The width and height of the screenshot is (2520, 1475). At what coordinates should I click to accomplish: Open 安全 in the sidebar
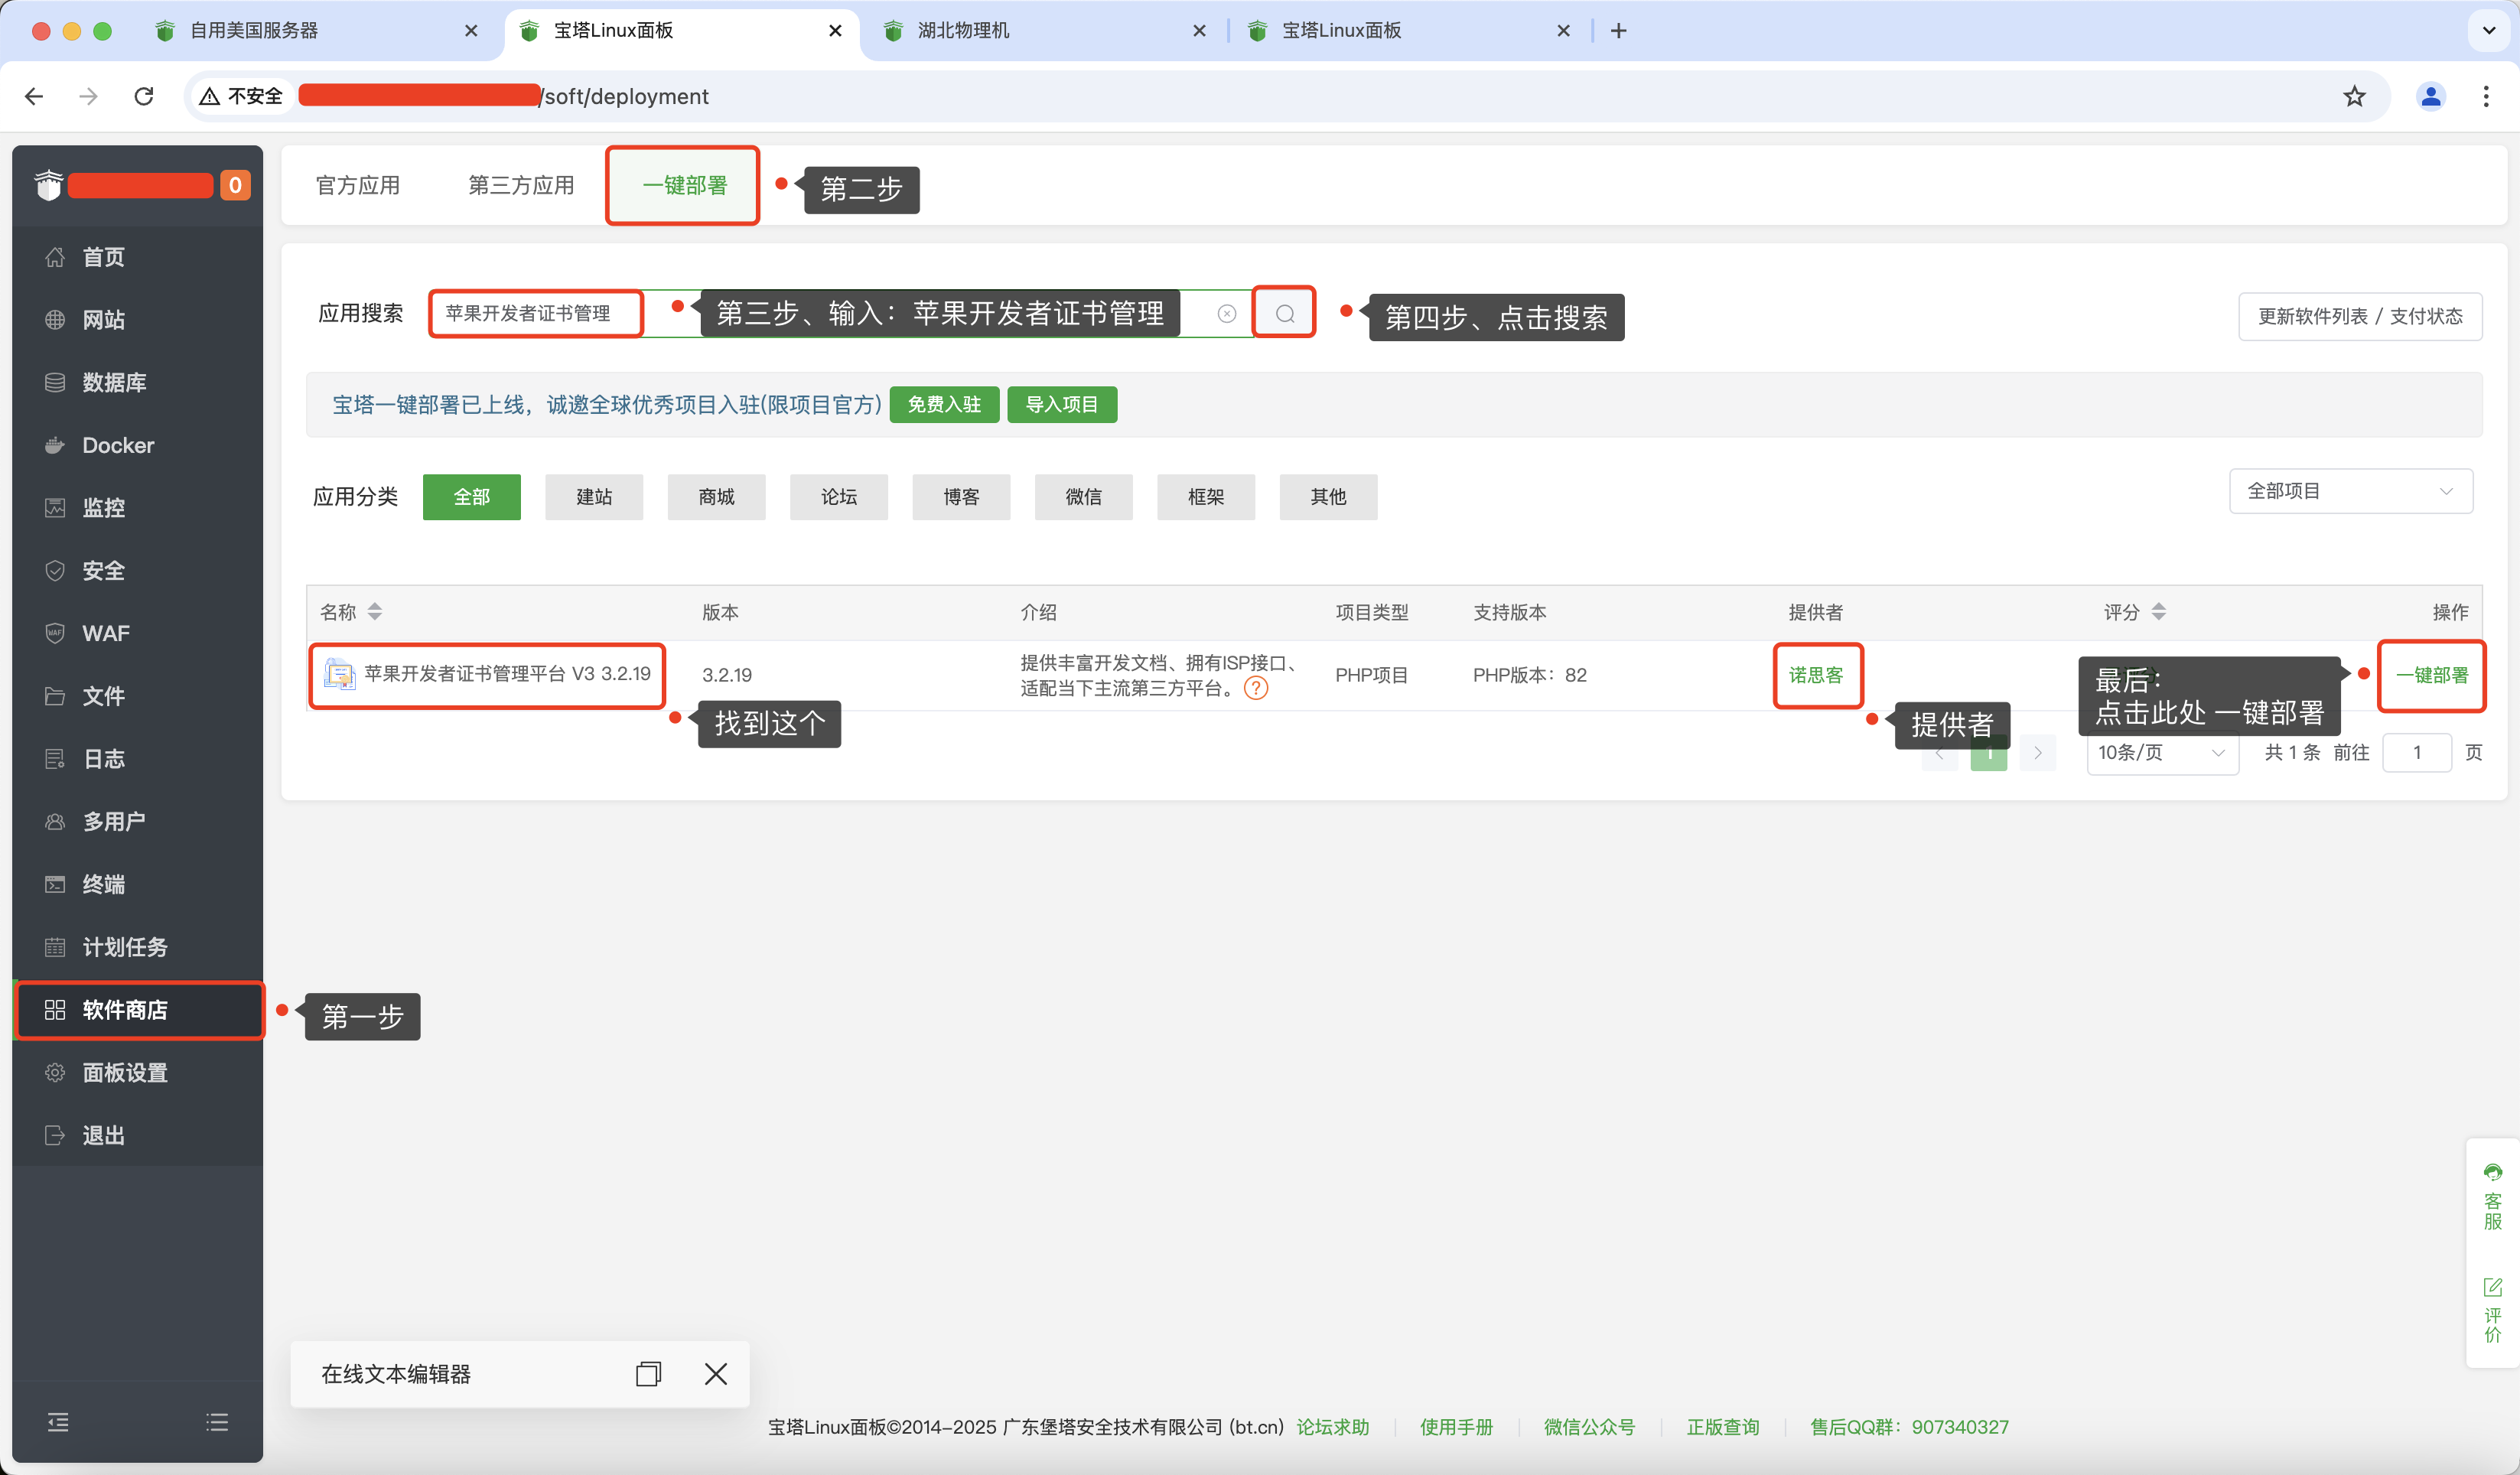point(138,571)
